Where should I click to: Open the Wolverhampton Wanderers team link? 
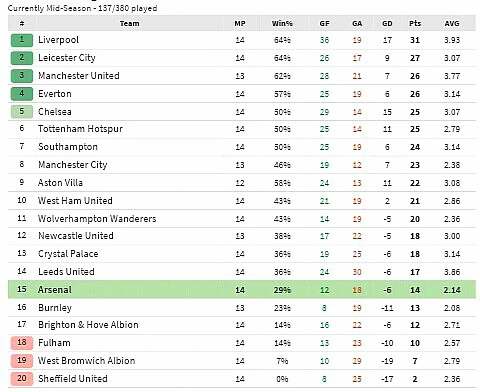[97, 219]
